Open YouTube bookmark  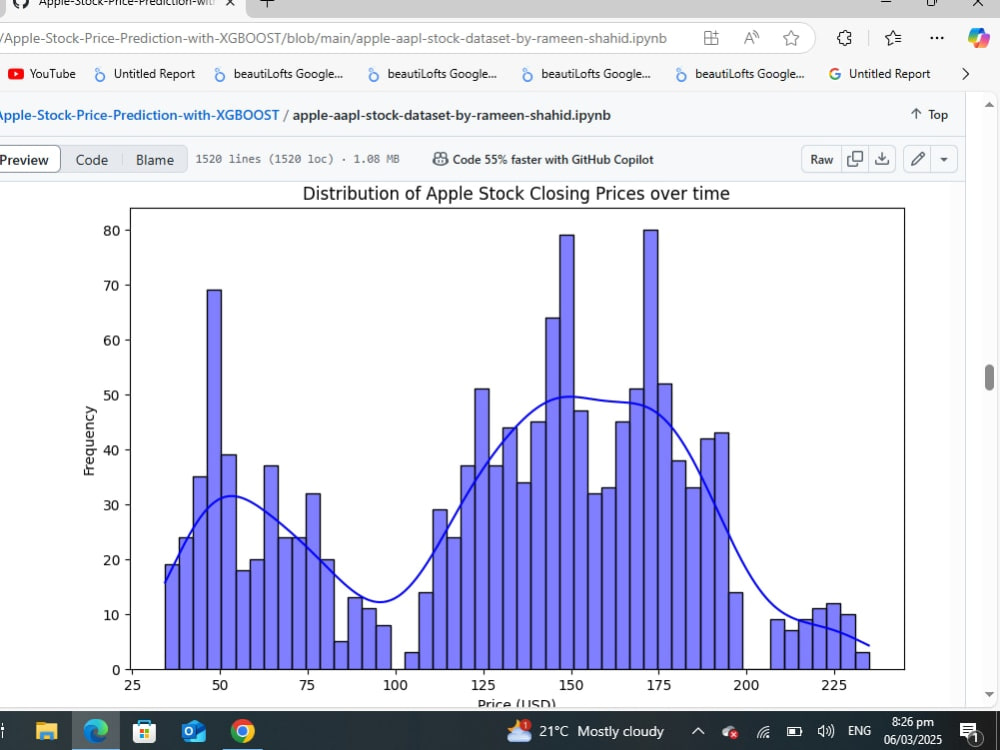click(x=42, y=74)
